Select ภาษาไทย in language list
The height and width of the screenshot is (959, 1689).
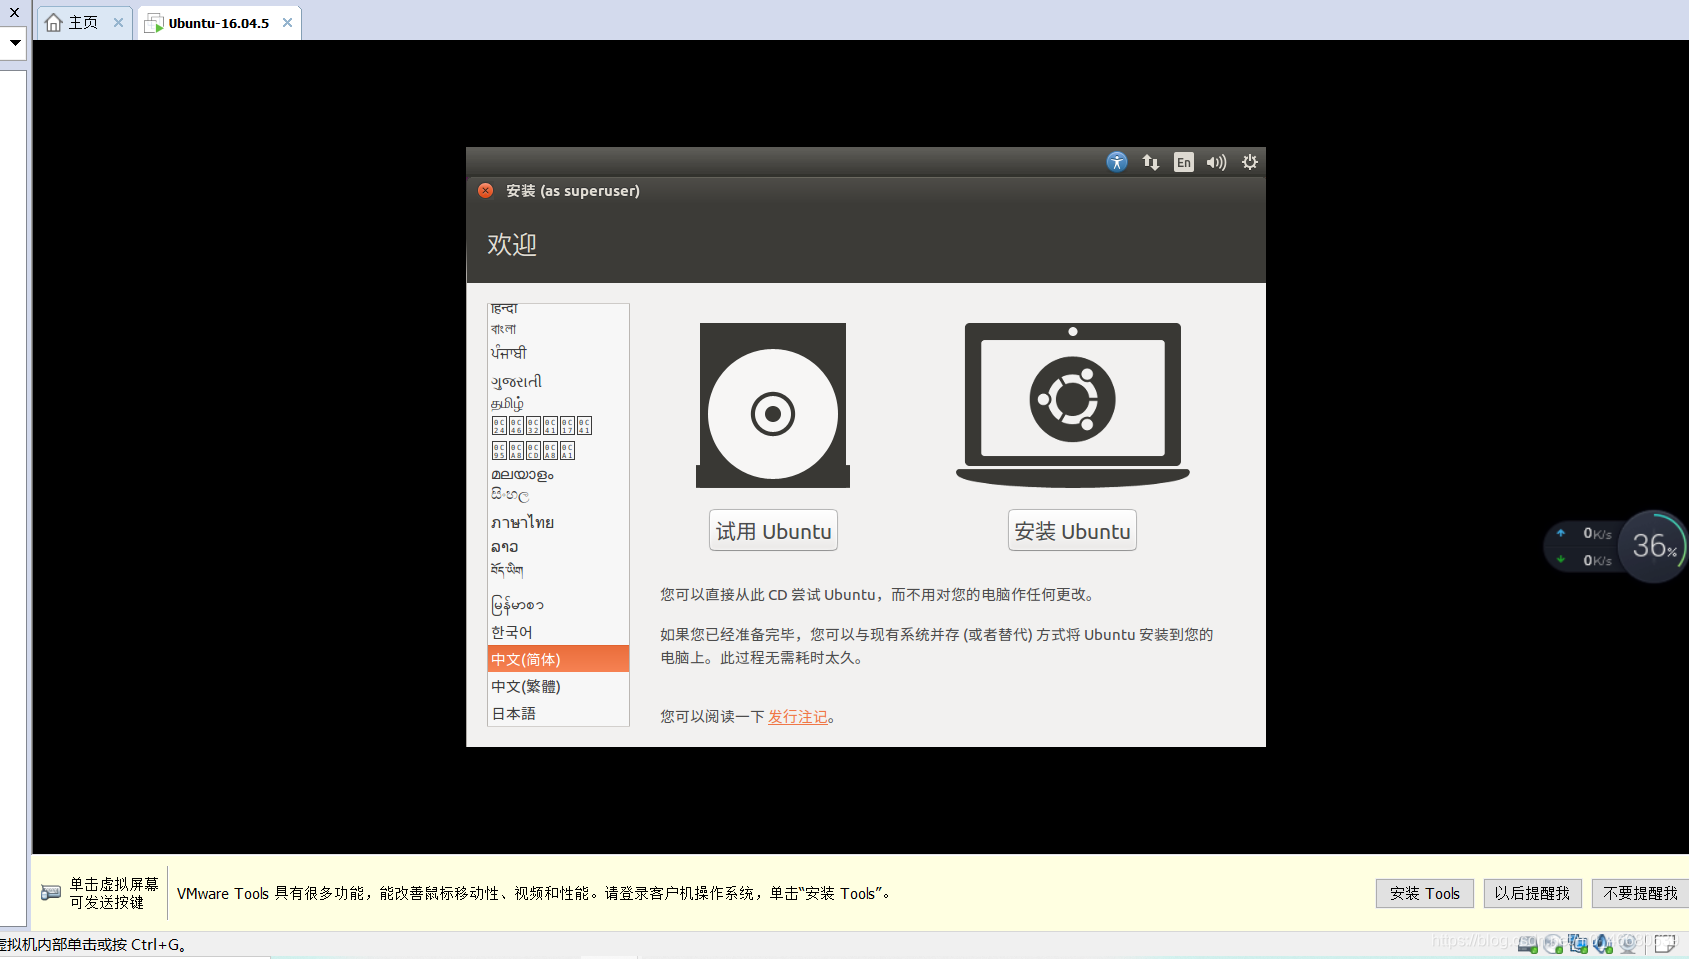[558, 522]
